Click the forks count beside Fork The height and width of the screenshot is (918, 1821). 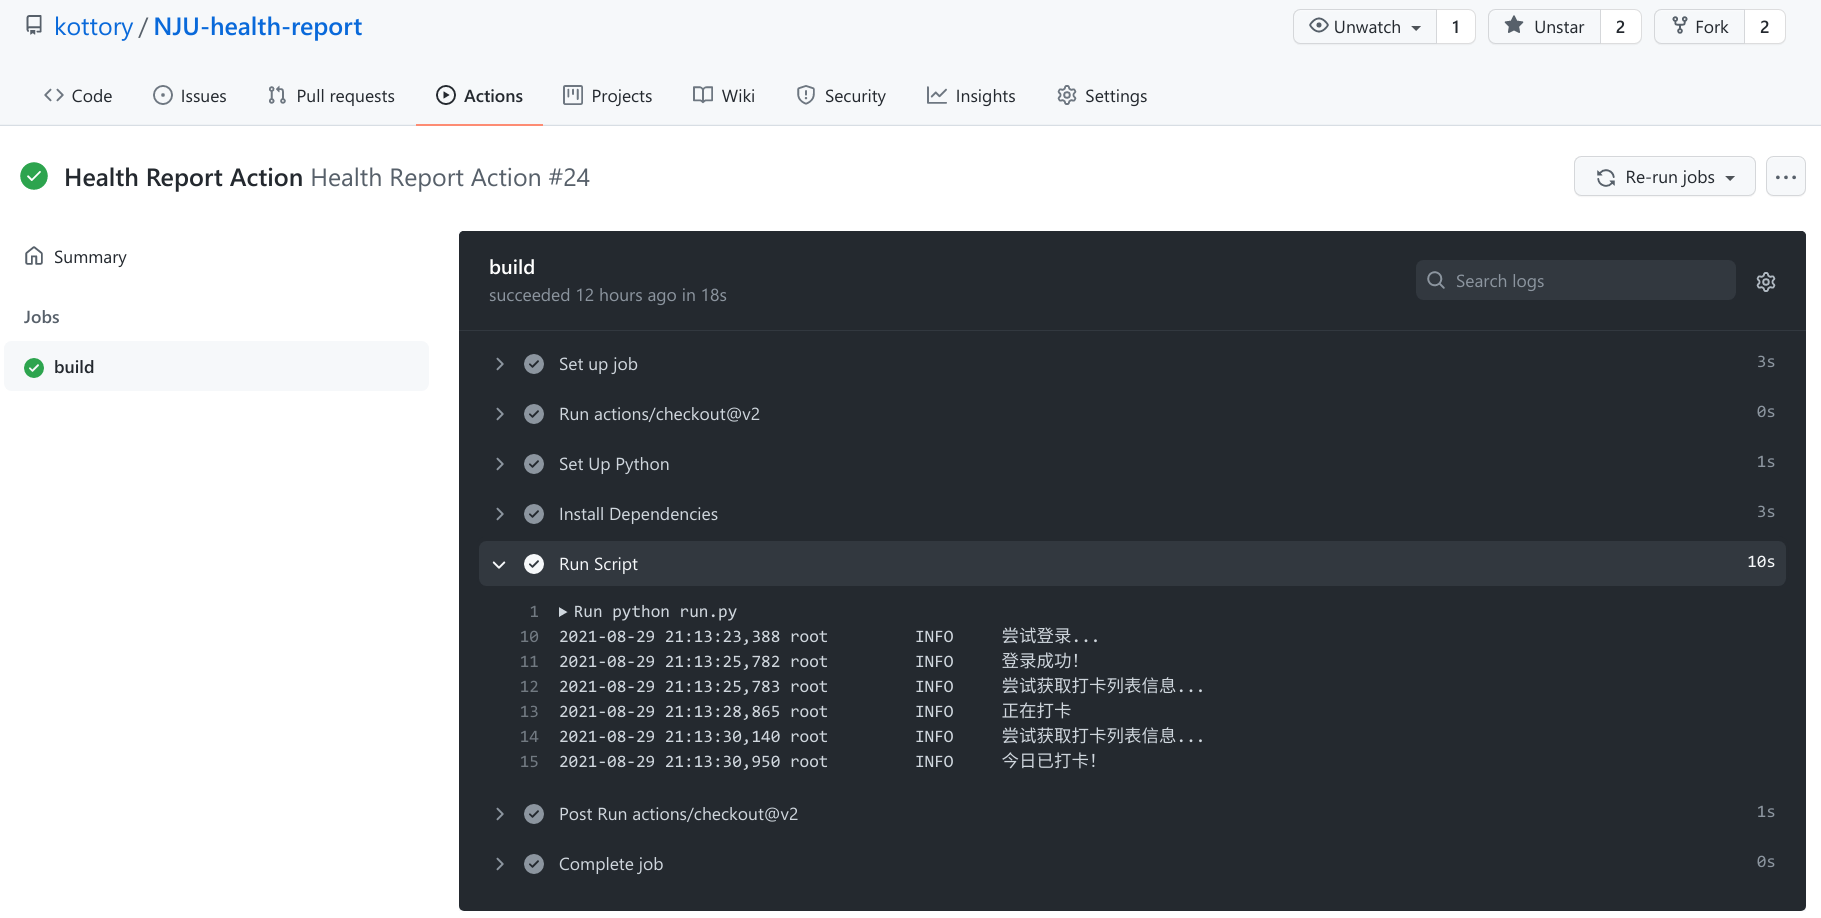[x=1765, y=27]
